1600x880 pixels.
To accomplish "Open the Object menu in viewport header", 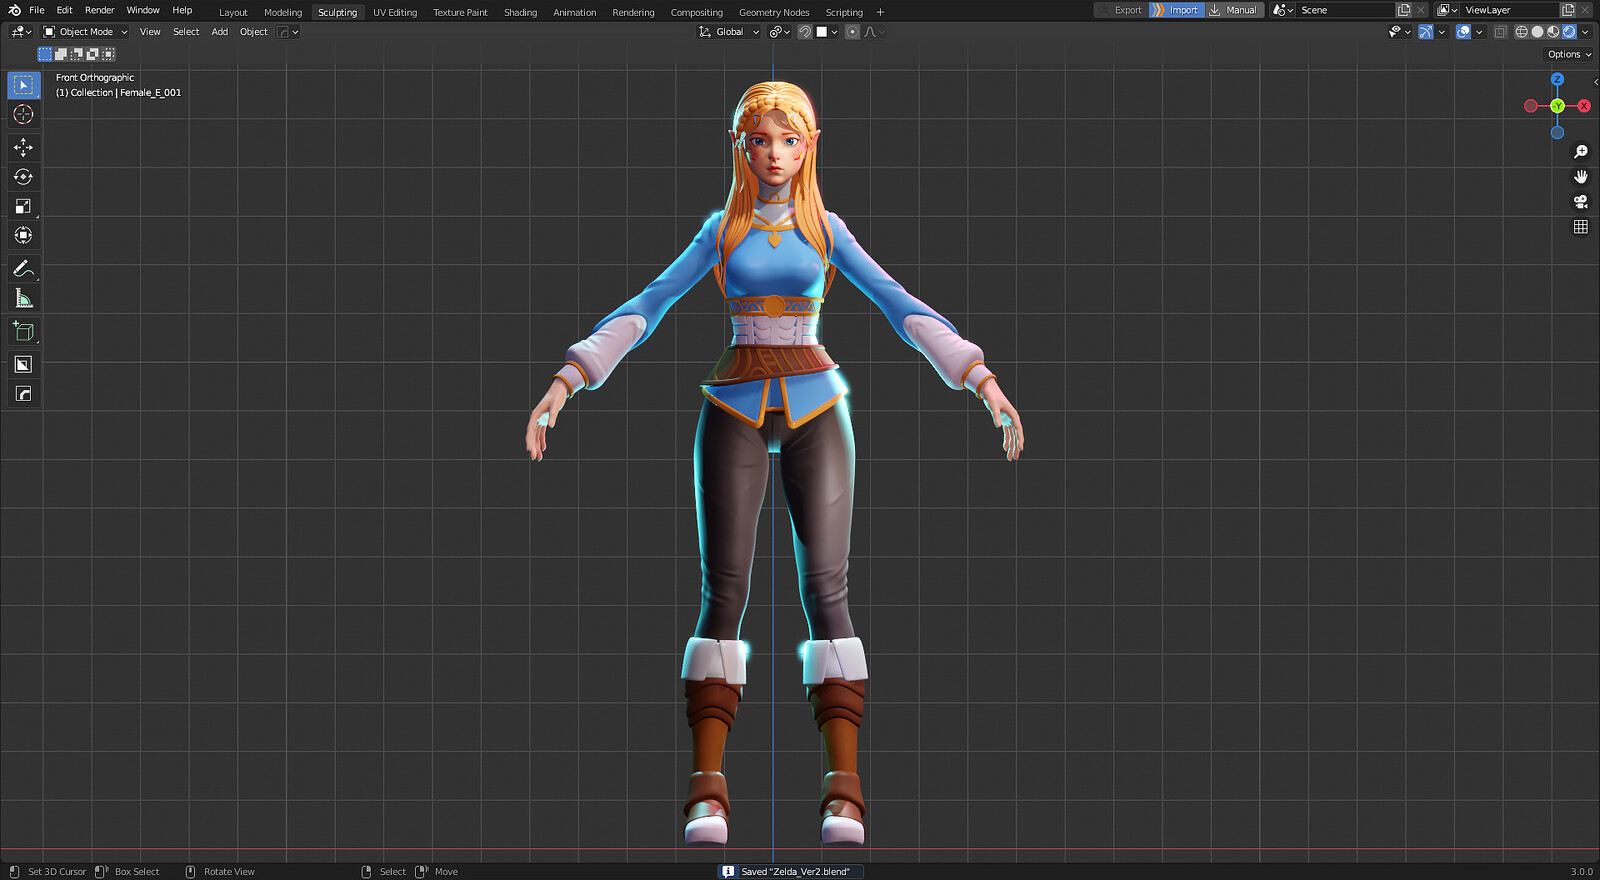I will (254, 32).
